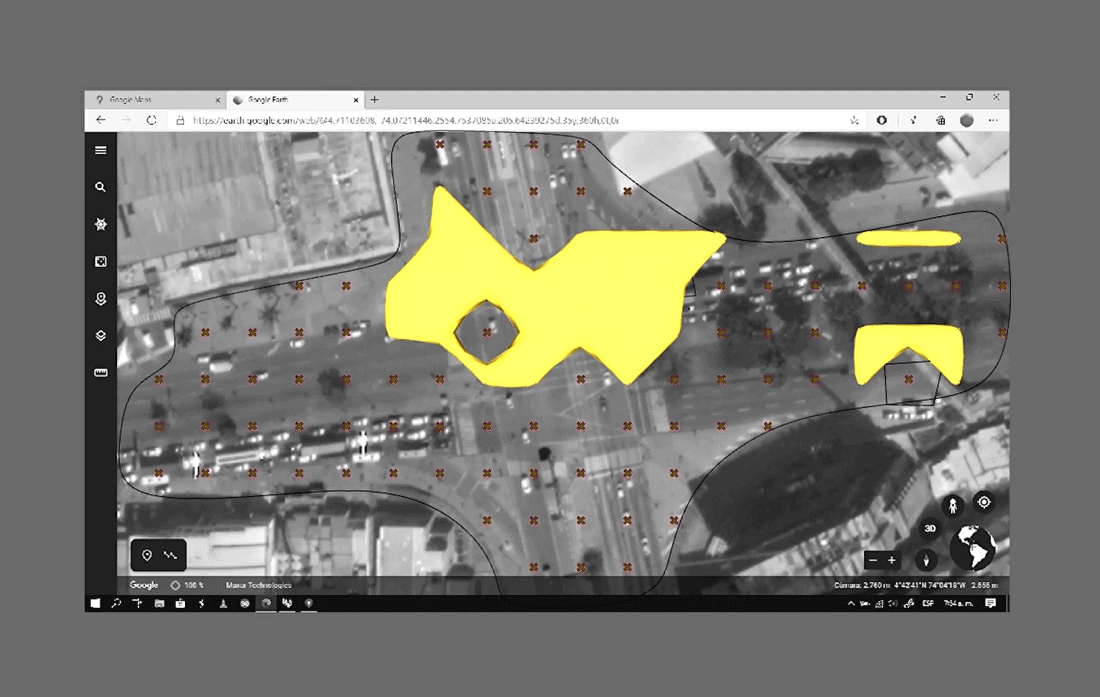This screenshot has height=697, width=1100.
Task: Open a new browser tab
Action: [375, 100]
